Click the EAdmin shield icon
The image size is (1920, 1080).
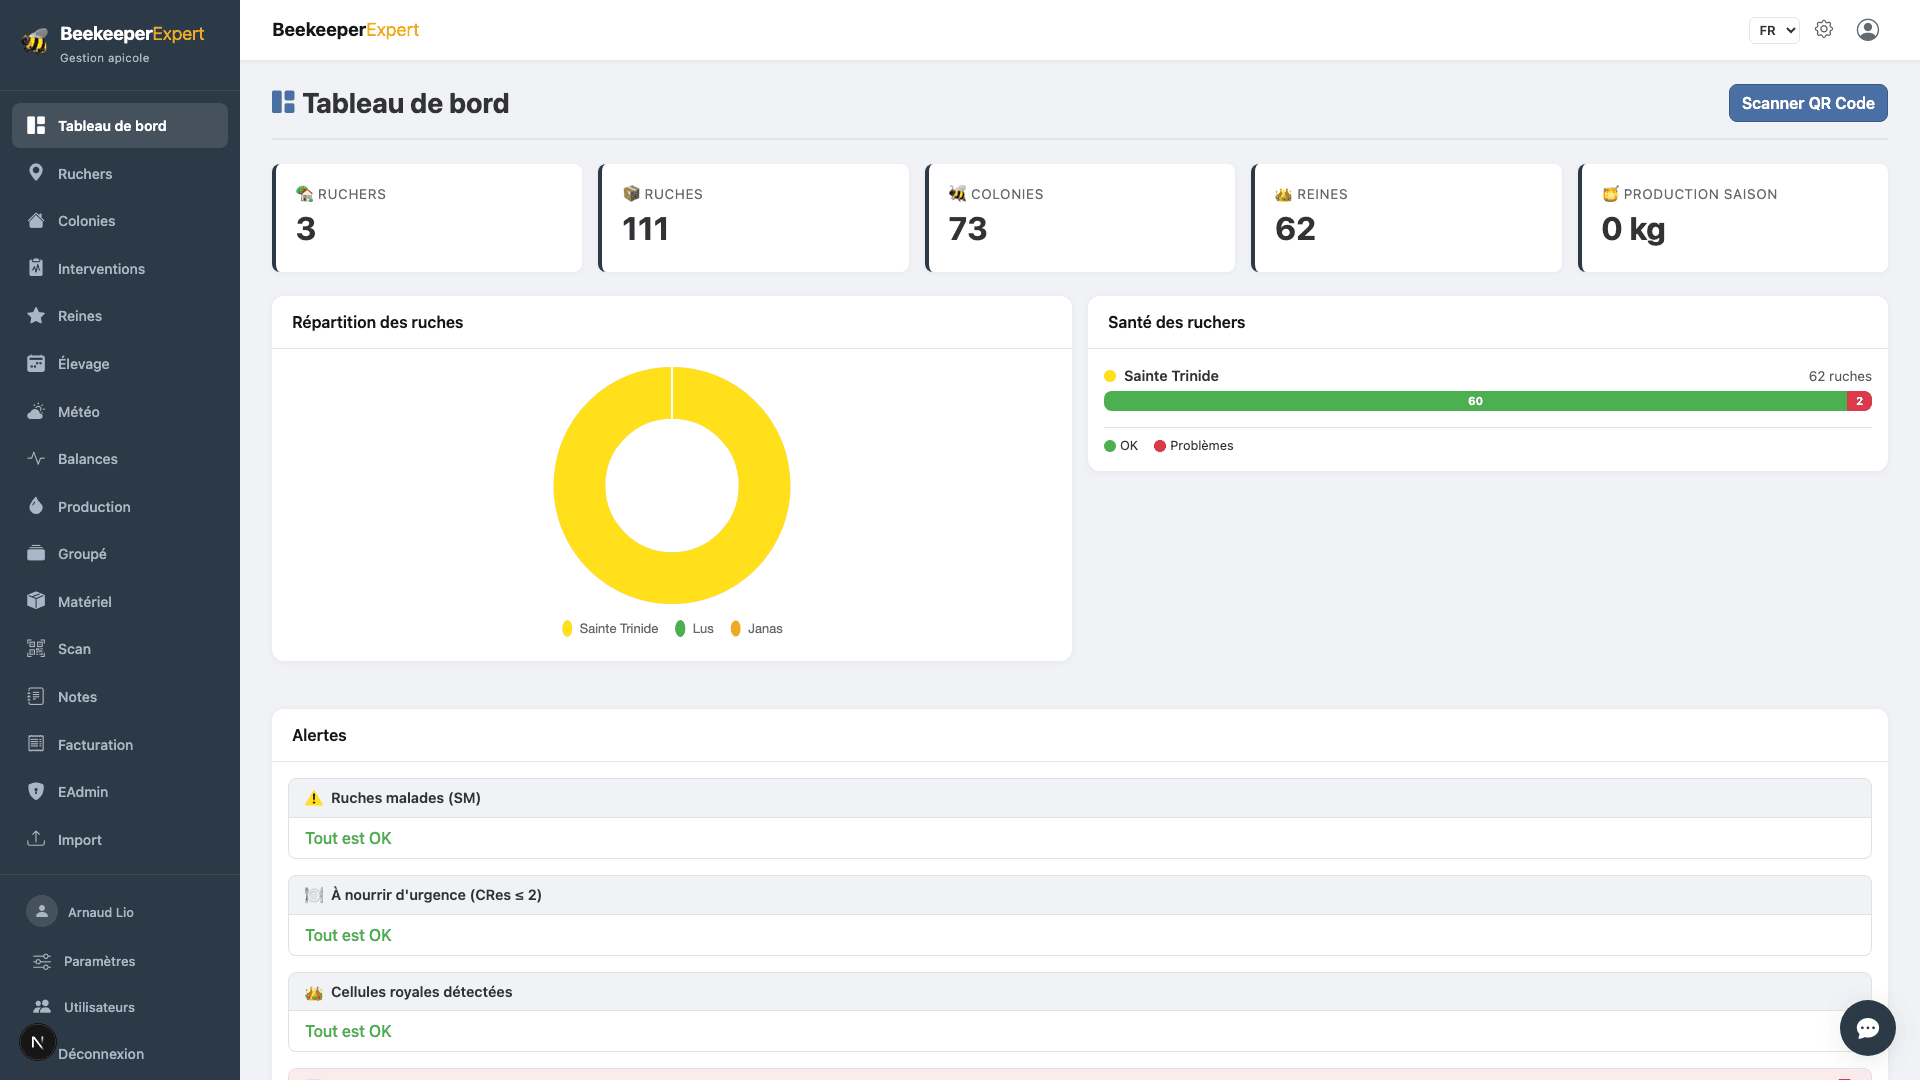click(36, 791)
